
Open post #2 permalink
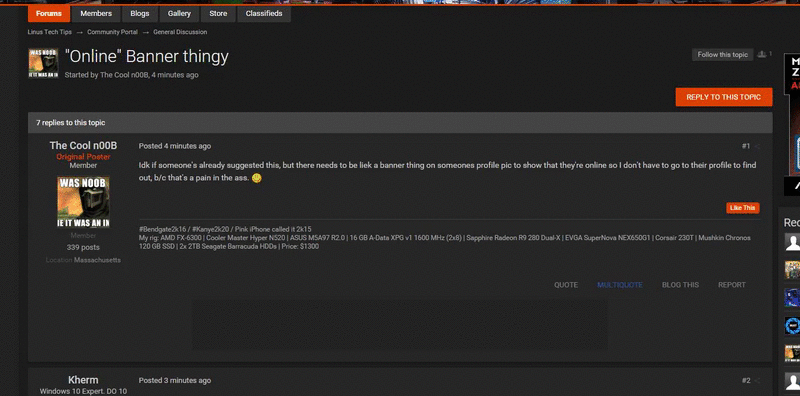tap(746, 380)
